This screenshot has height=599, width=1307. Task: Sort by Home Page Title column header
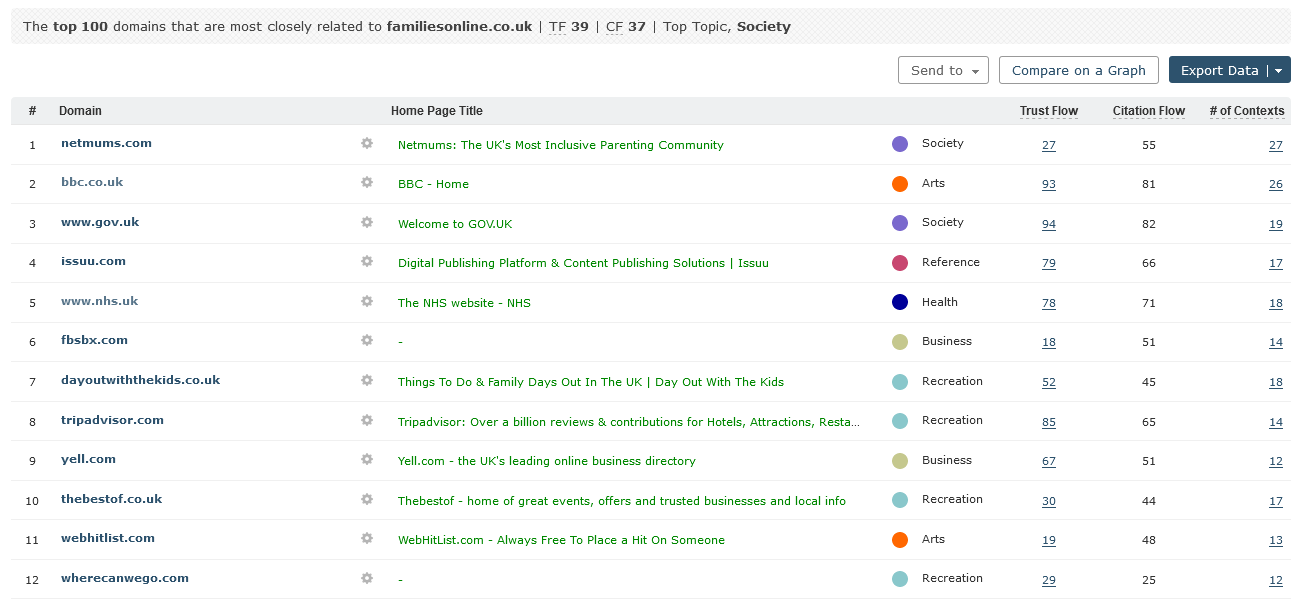tap(437, 111)
